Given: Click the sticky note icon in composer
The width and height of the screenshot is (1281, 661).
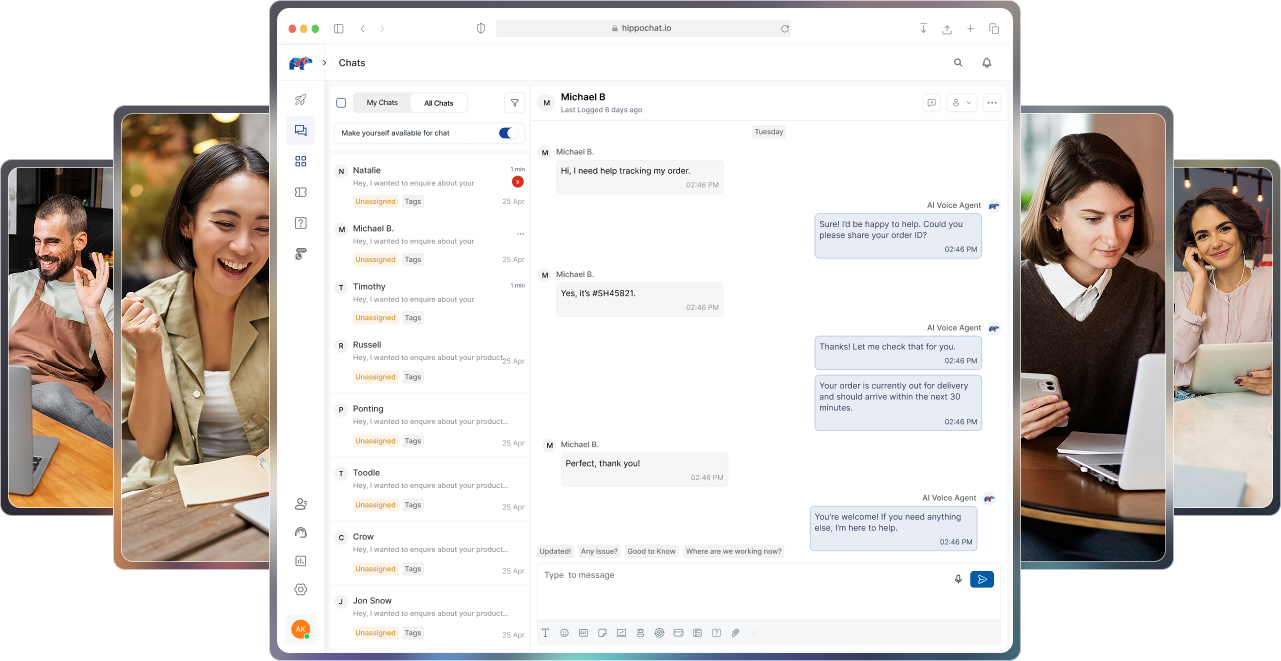Looking at the screenshot, I should point(602,633).
